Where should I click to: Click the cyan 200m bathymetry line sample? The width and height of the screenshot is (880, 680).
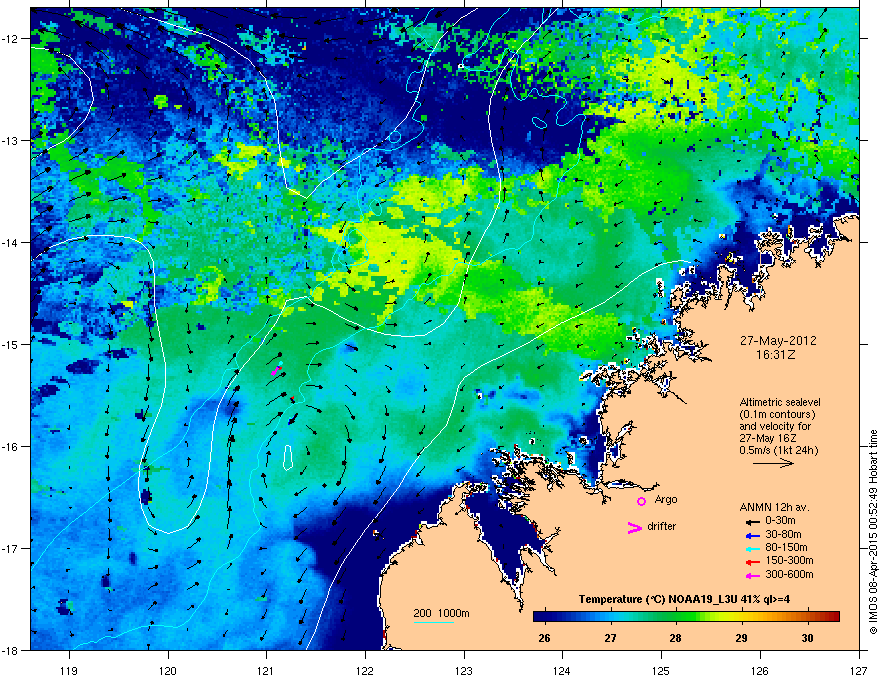433,622
